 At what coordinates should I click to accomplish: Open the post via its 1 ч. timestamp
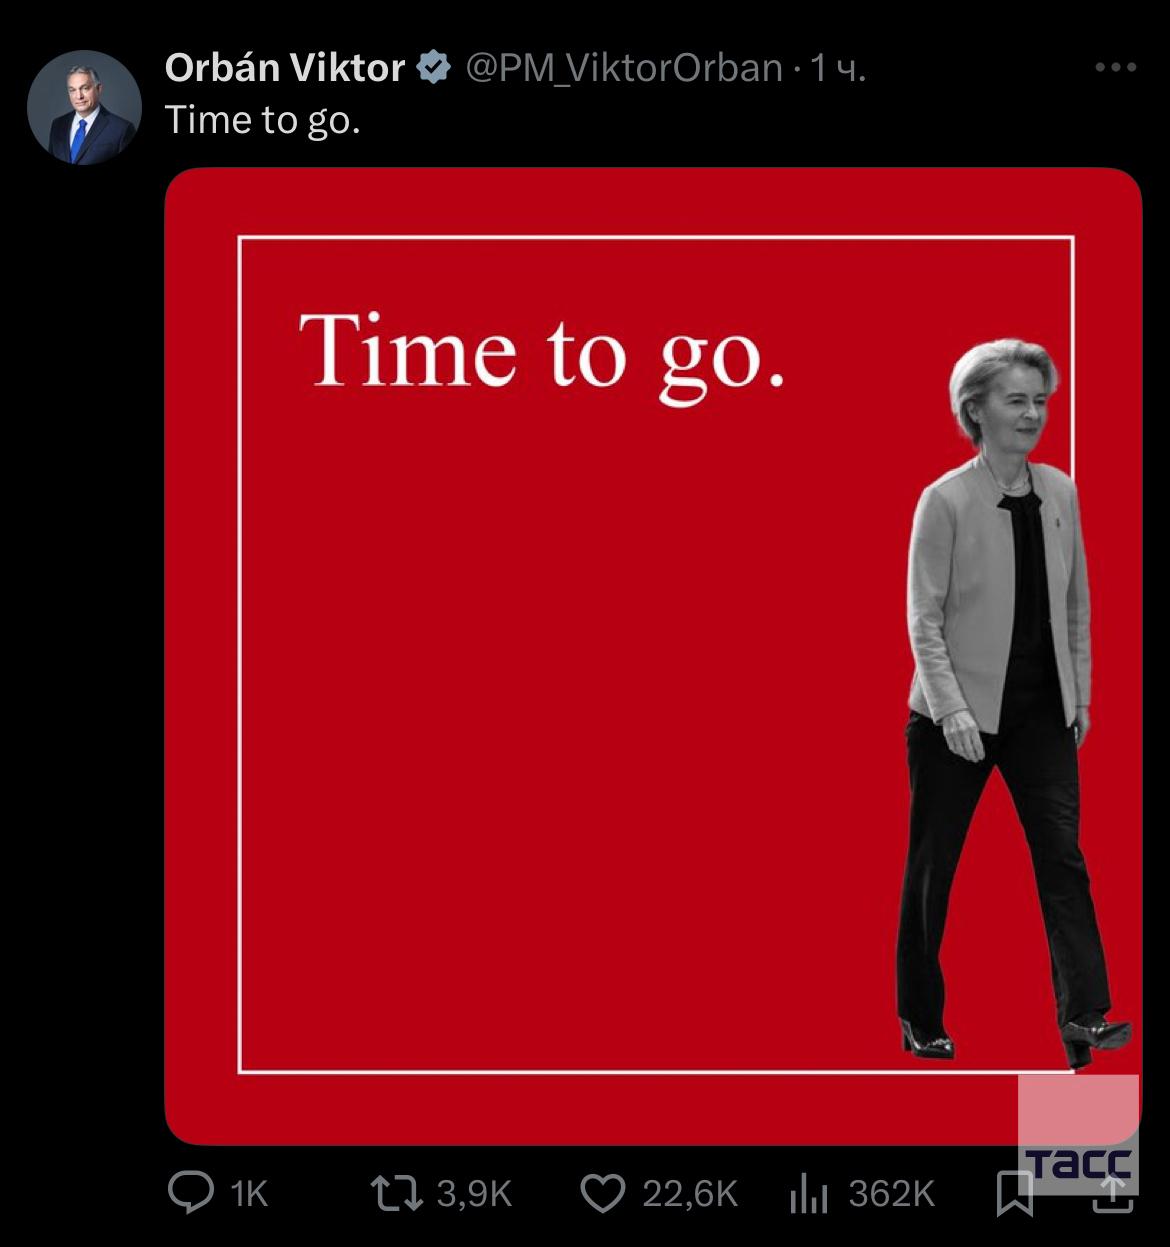837,68
